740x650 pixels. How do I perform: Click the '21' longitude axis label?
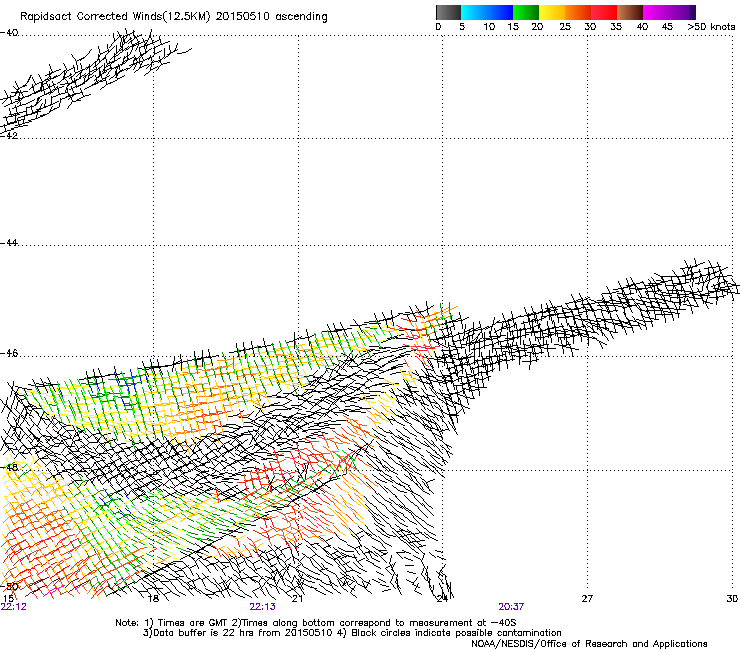pyautogui.click(x=297, y=599)
